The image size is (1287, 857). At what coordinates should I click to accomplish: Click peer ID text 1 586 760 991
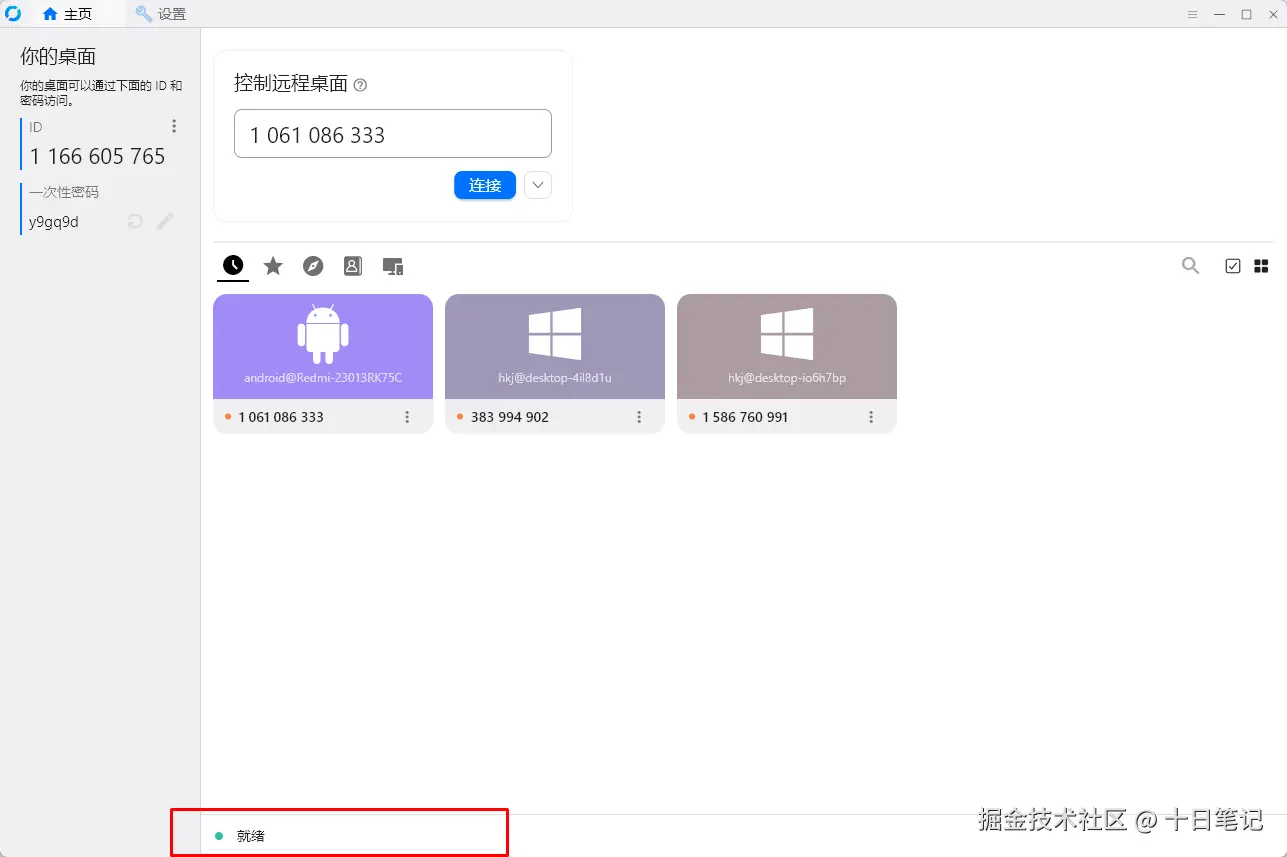click(x=745, y=417)
